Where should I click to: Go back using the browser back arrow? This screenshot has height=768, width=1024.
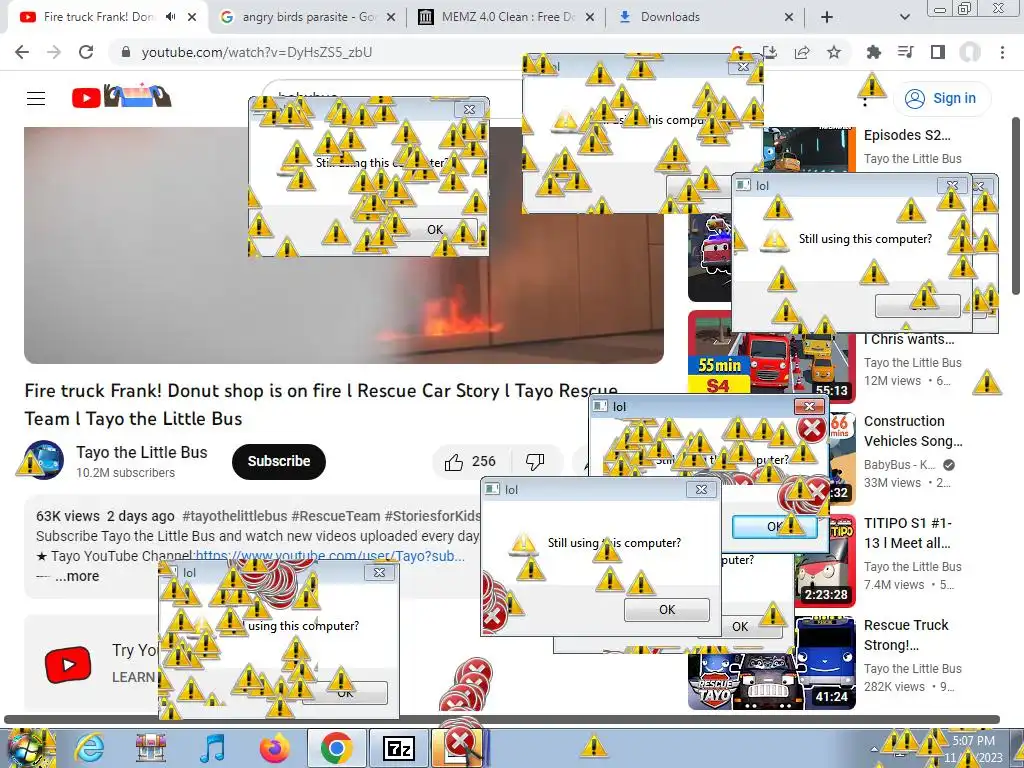22,52
